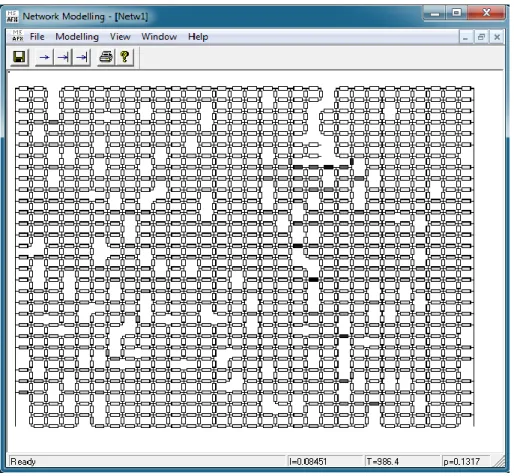
Task: Click the T=986.4 status bar value
Action: pos(383,462)
